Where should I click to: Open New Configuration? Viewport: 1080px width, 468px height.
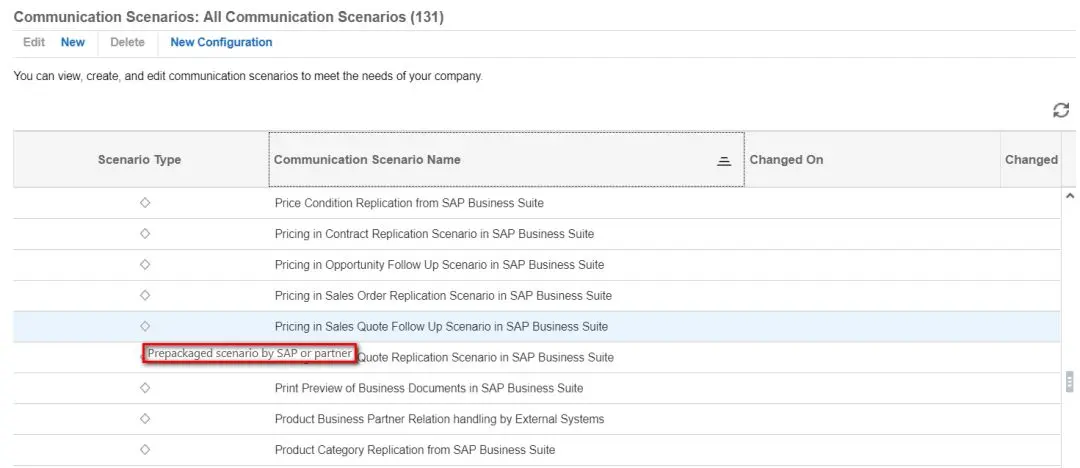pos(221,42)
